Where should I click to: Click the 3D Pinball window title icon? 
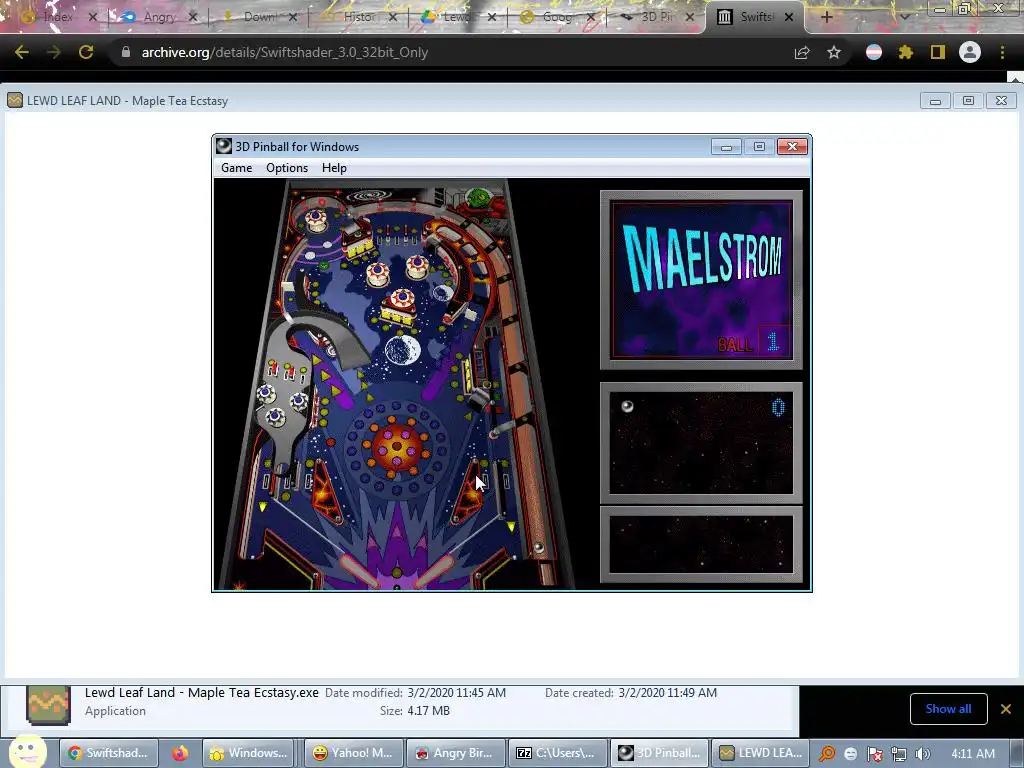(x=224, y=146)
